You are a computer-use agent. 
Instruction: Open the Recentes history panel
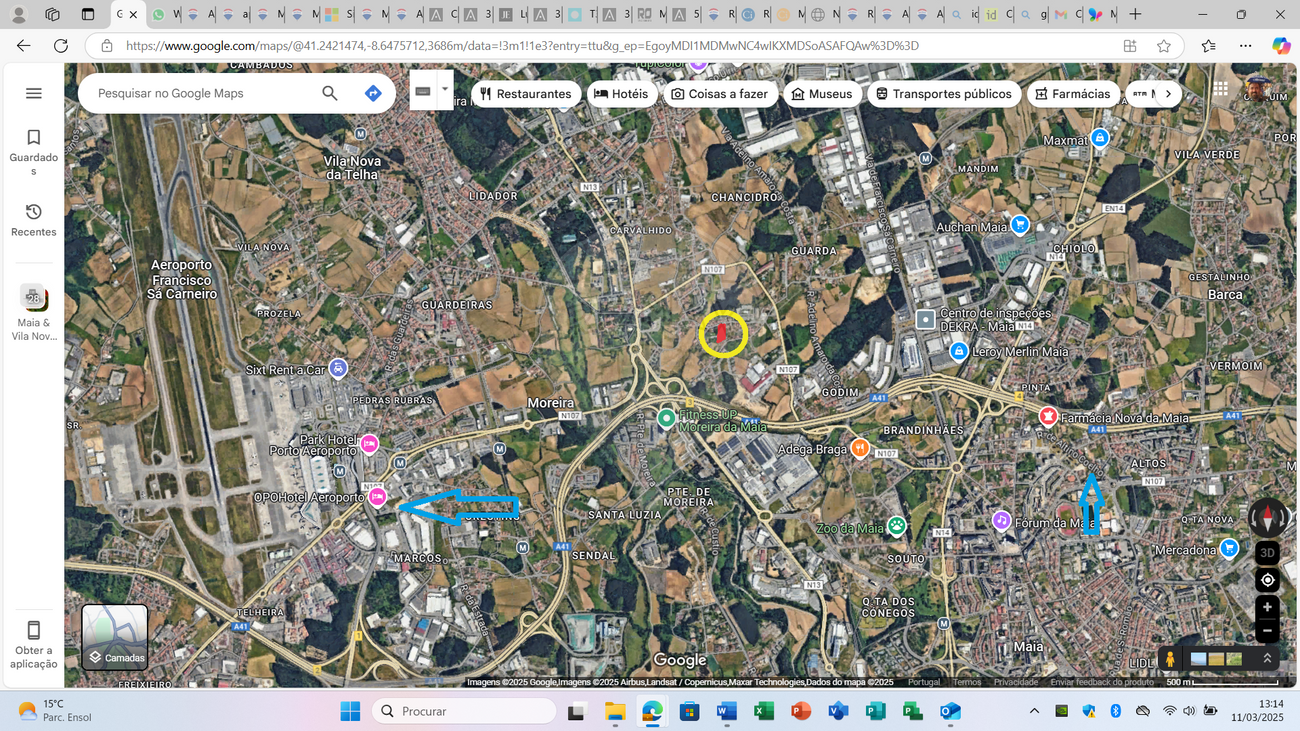34,220
